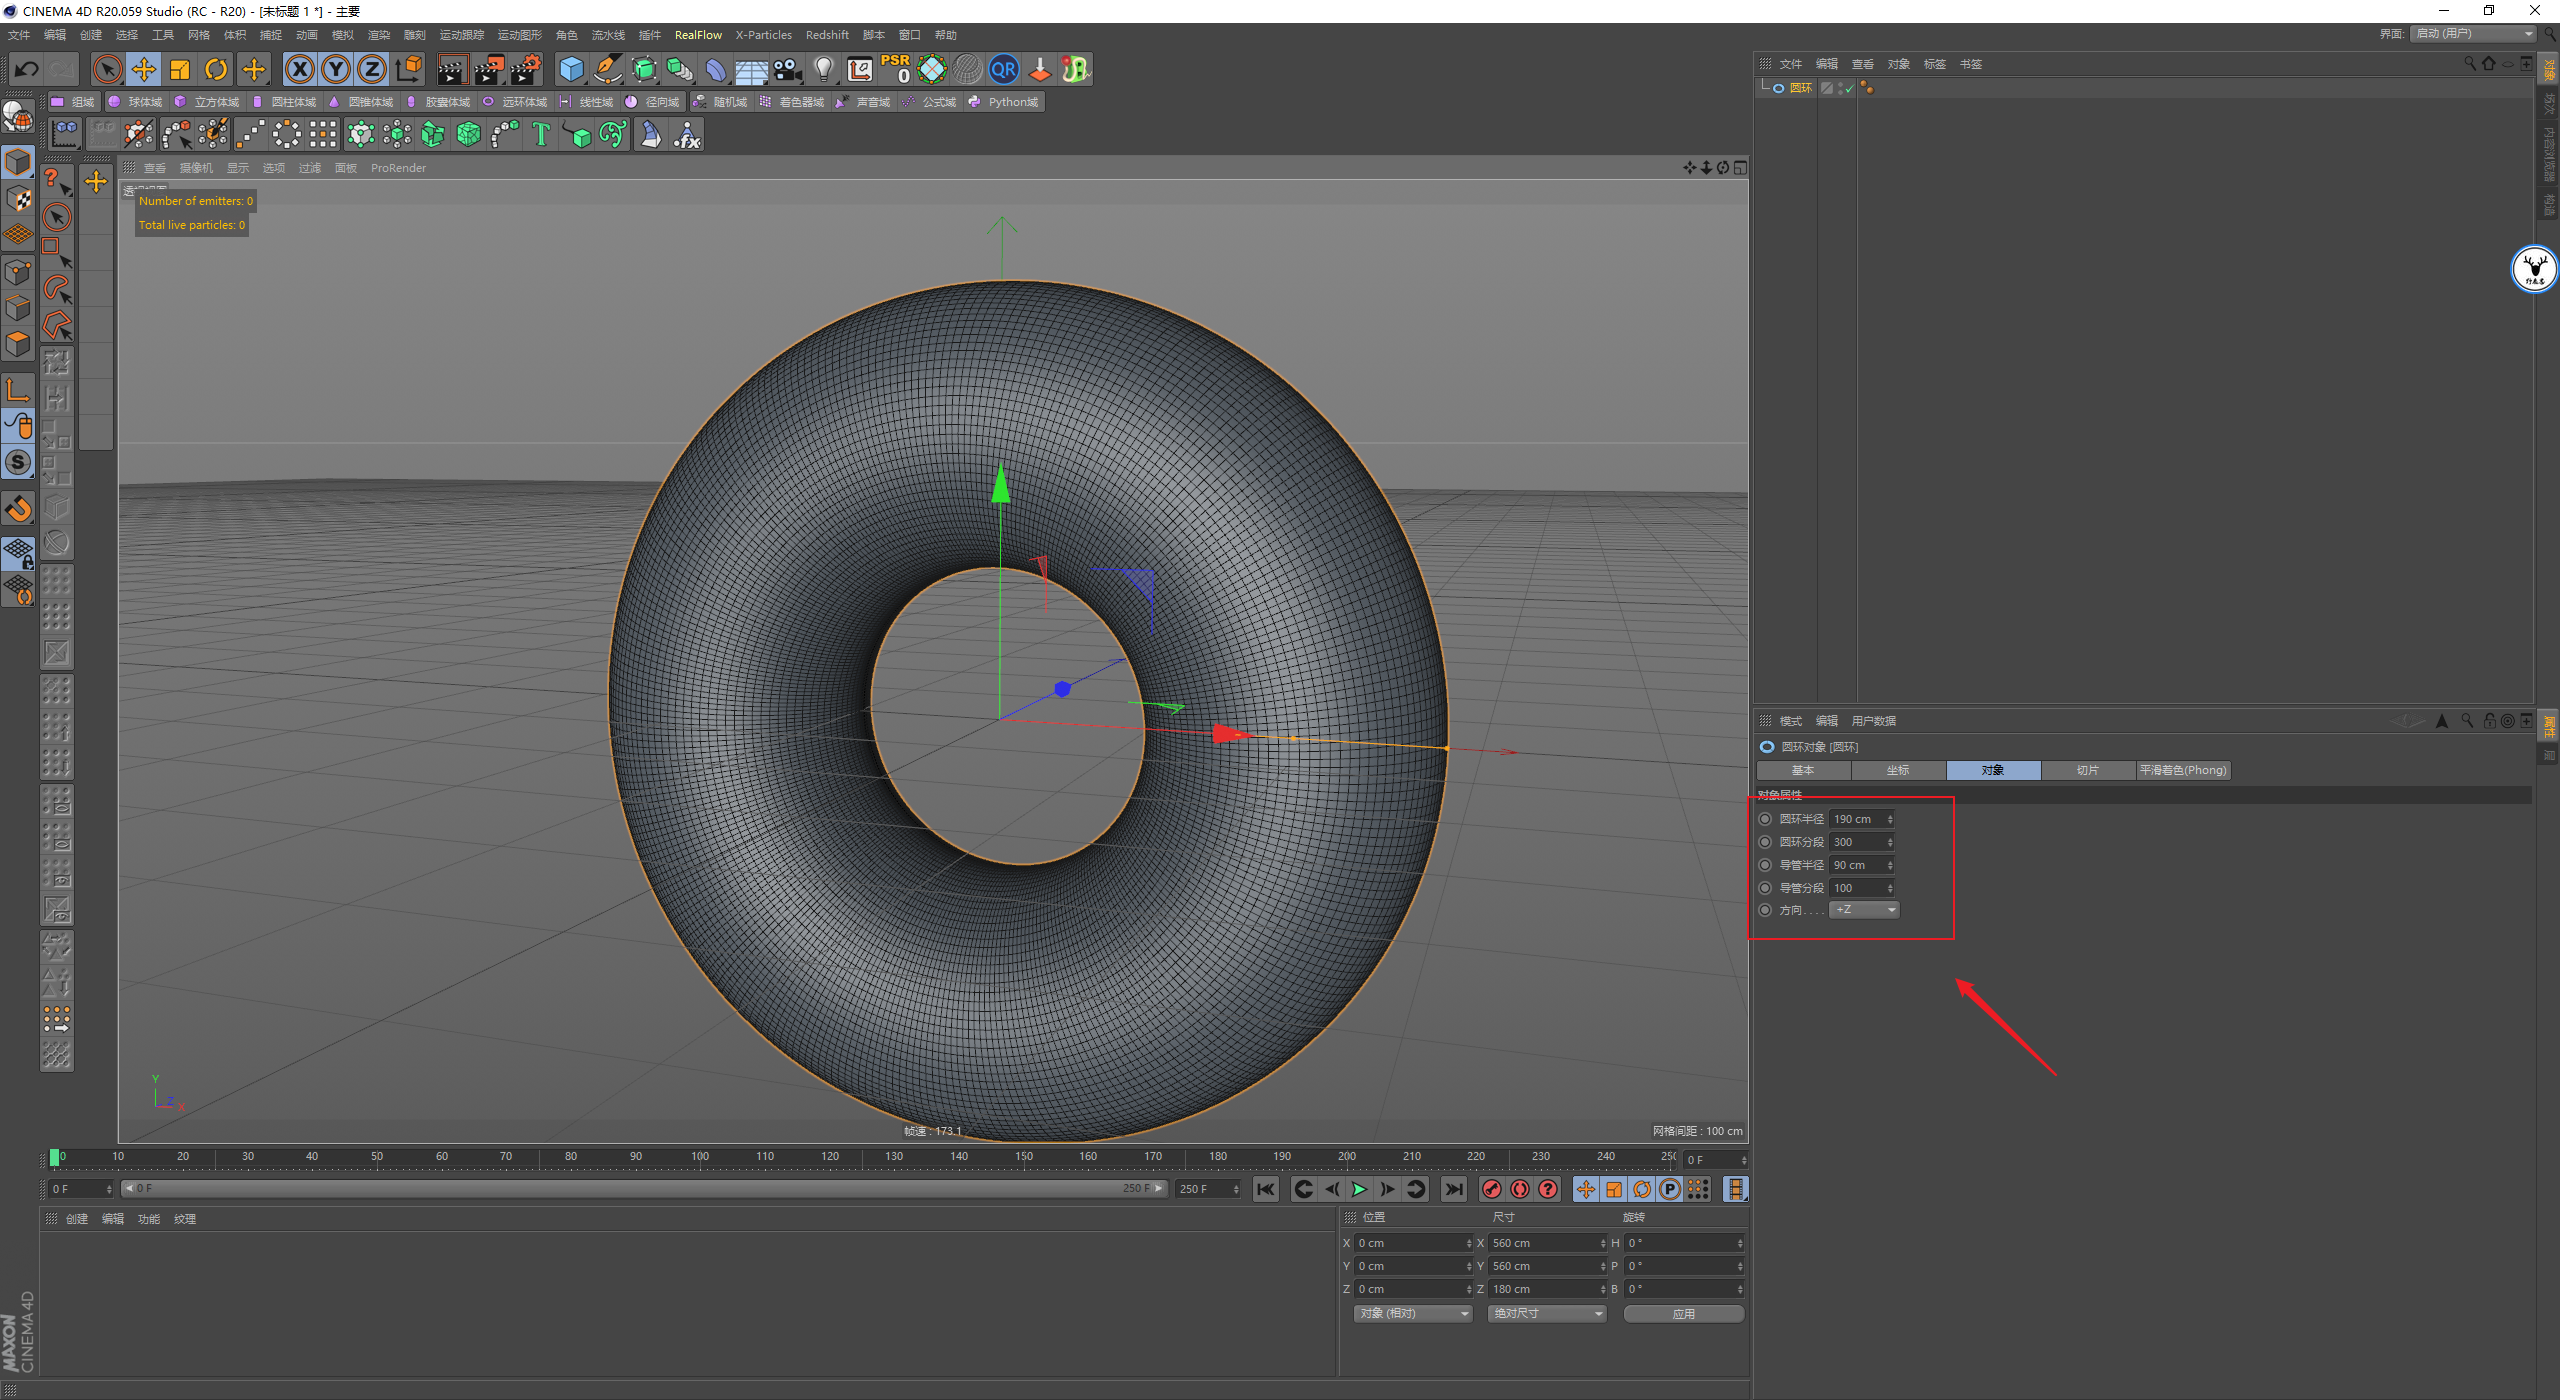Screen dimensions: 2560x1400
Task: Switch to the 基本 attribute tab
Action: pyautogui.click(x=1803, y=770)
